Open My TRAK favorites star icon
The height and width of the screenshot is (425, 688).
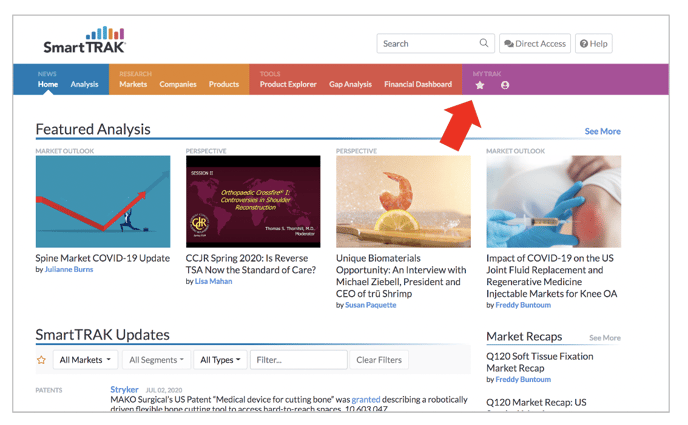tap(480, 85)
